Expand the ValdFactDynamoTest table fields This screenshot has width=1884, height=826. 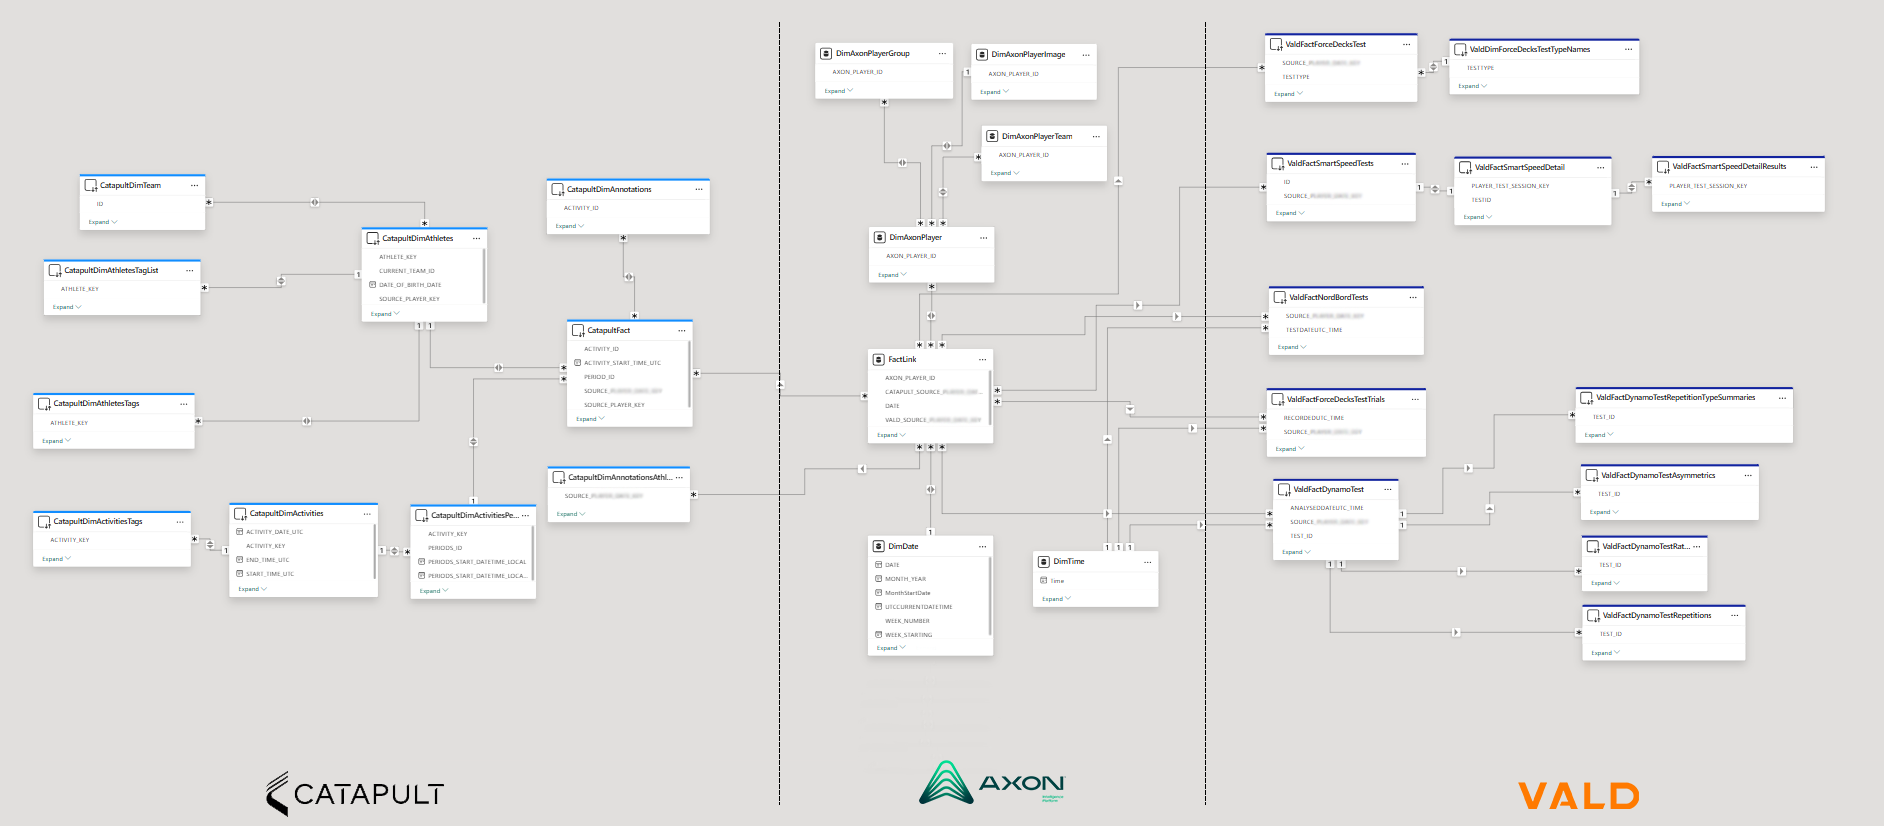point(1296,552)
